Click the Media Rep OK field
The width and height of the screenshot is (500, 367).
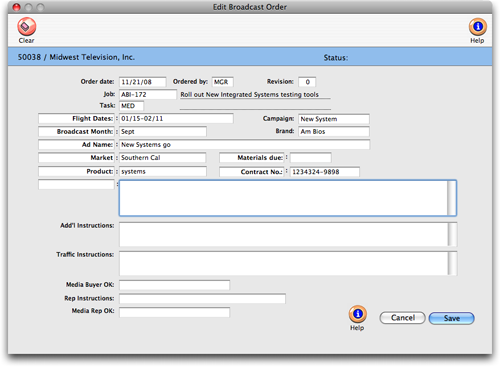[174, 312]
